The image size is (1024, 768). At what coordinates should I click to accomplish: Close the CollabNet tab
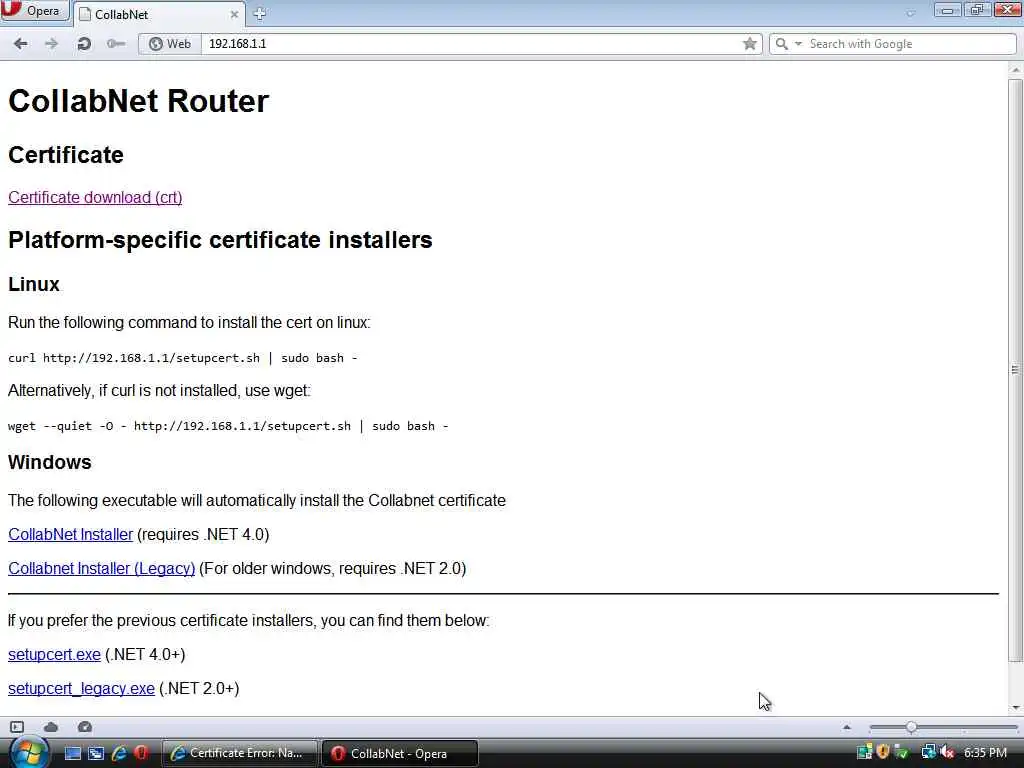(234, 14)
